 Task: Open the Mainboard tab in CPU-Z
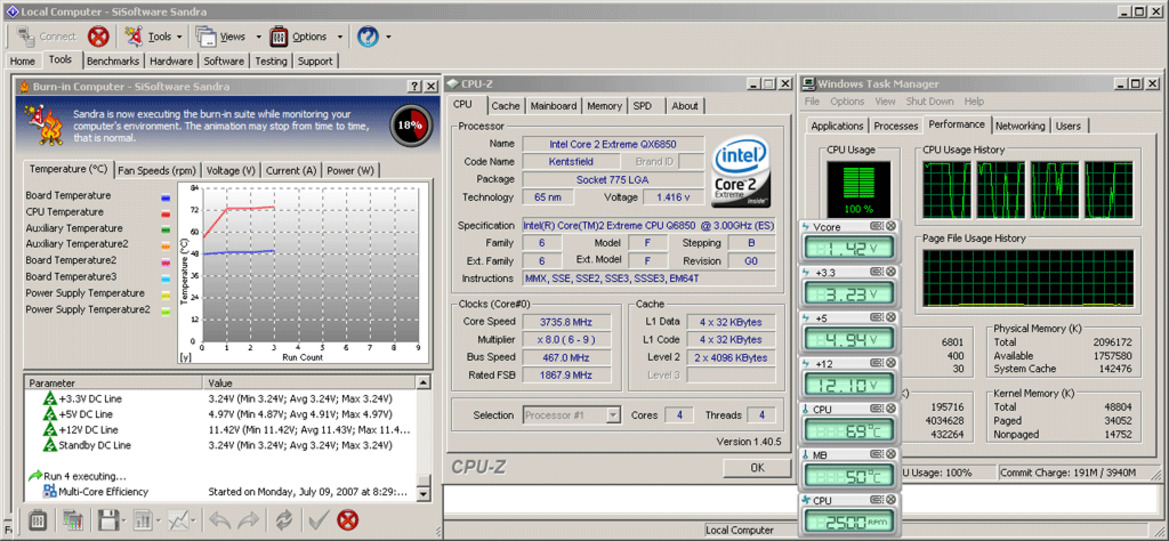click(x=553, y=106)
